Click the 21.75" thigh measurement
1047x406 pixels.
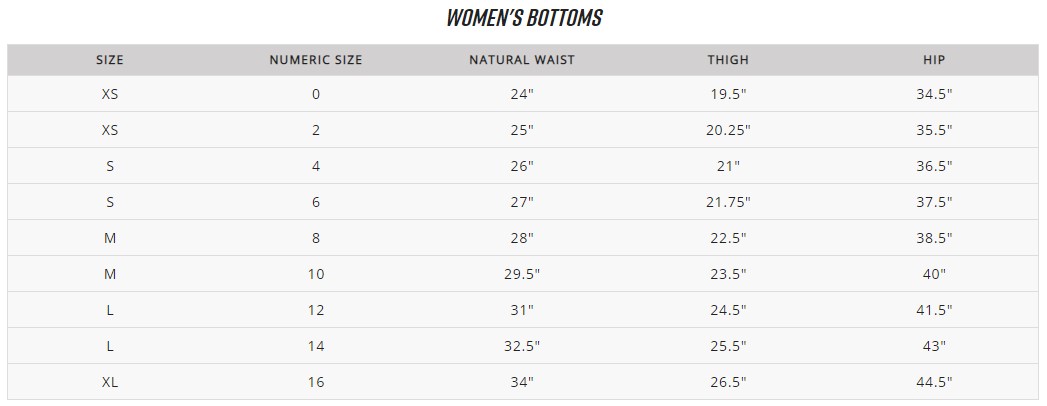pos(728,202)
